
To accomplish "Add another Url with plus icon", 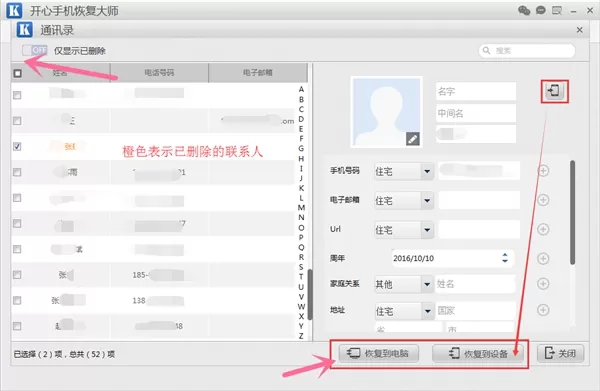I will point(543,229).
